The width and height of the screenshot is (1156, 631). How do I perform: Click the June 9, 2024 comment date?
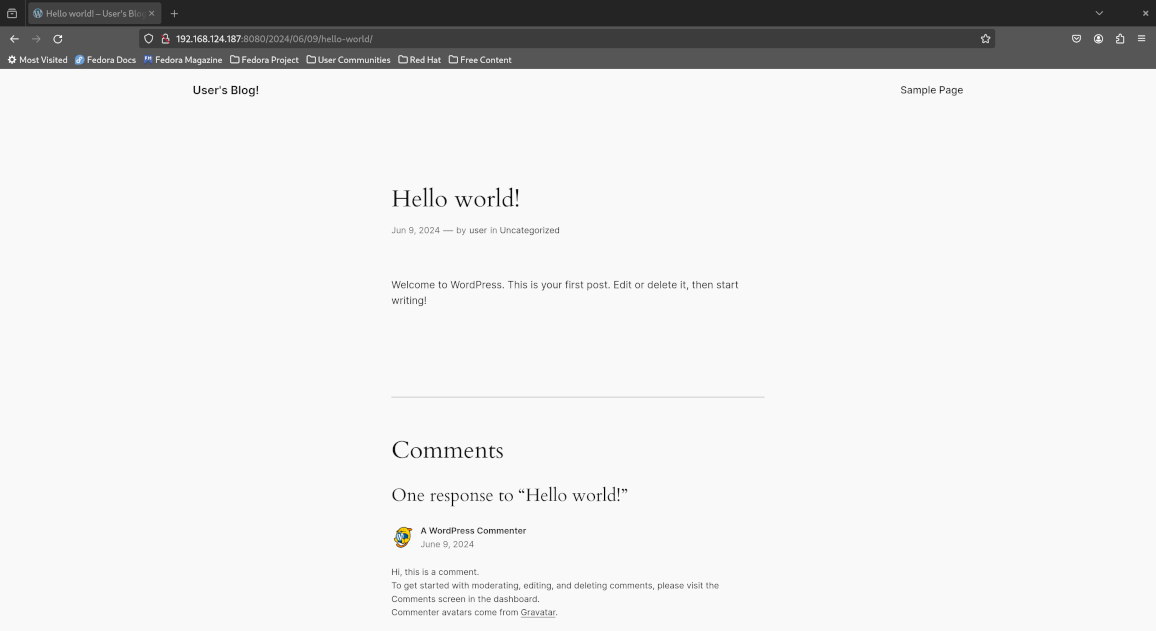coord(447,544)
